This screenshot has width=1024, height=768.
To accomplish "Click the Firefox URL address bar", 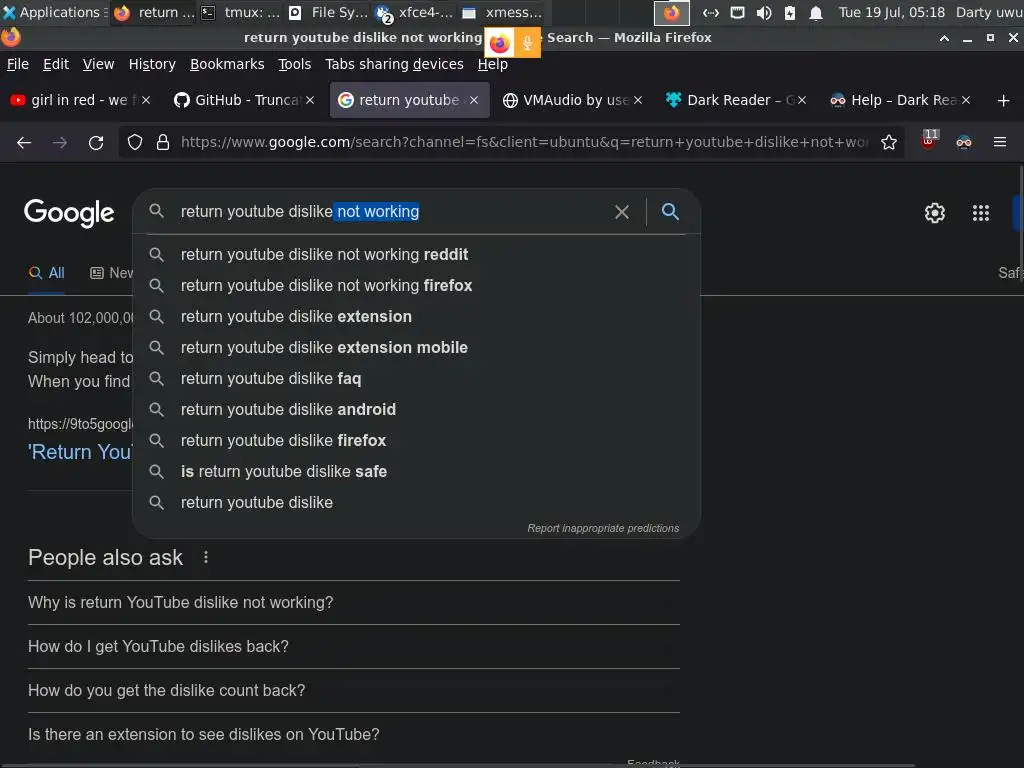I will (524, 142).
